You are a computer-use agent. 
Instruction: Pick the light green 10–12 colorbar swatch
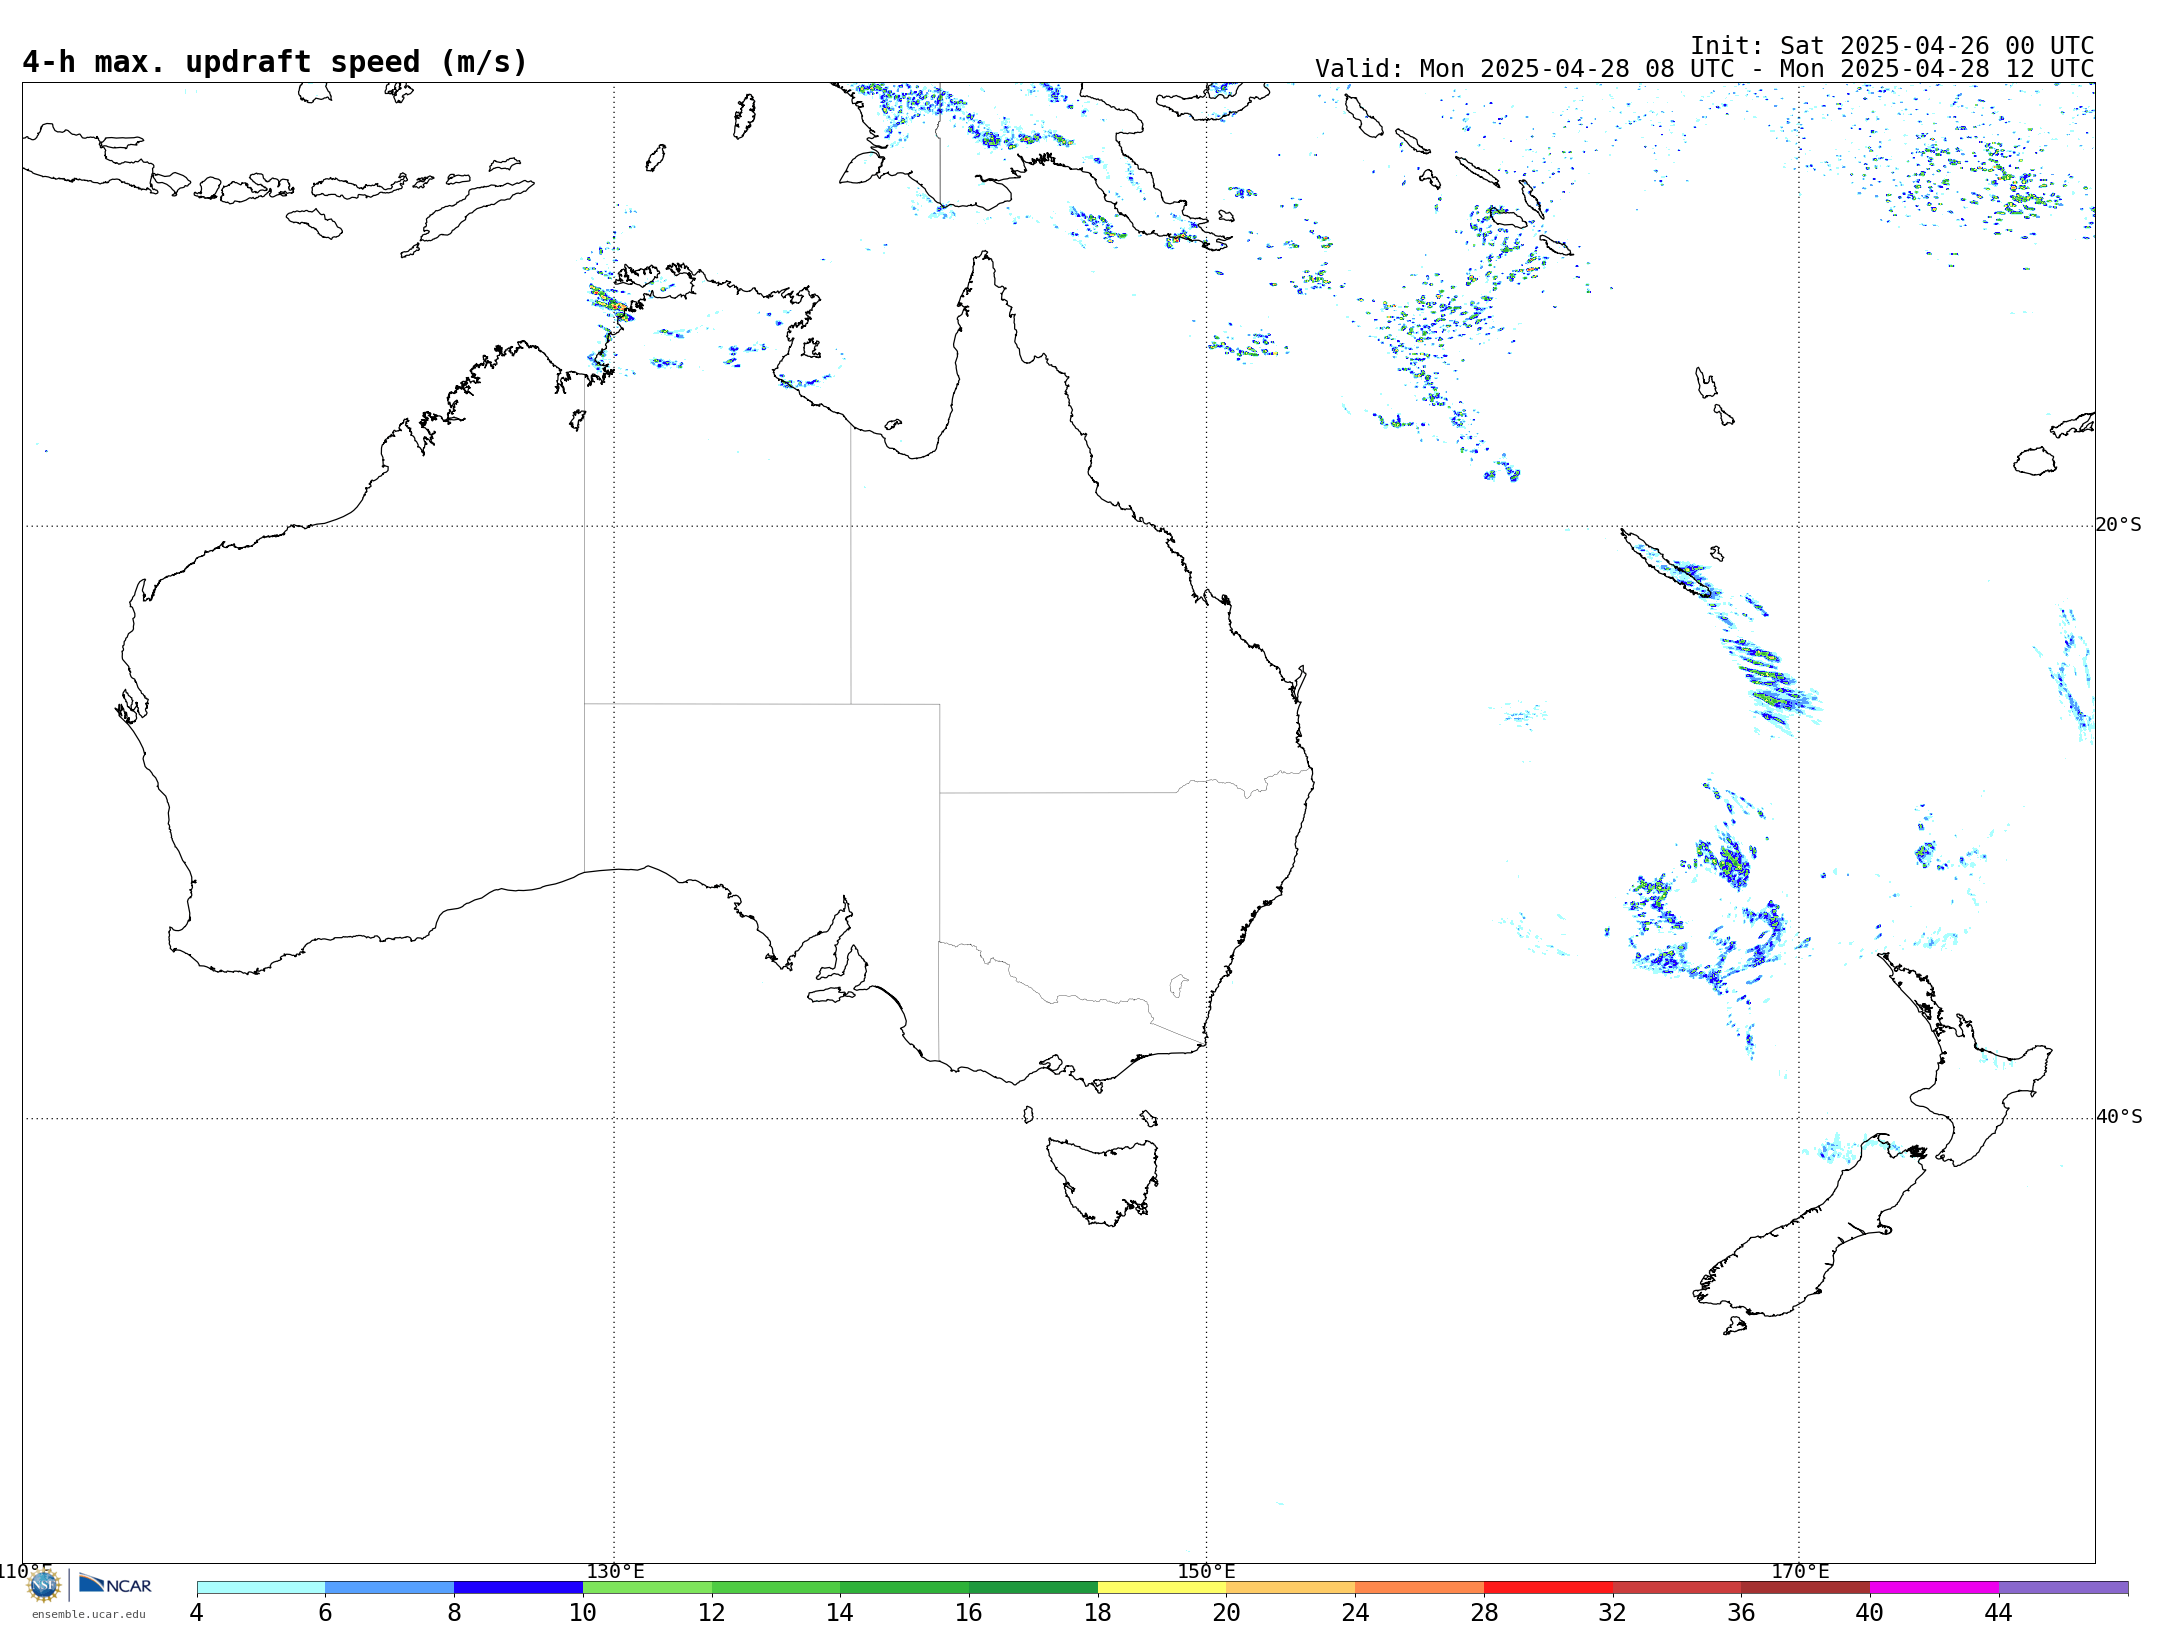647,1588
